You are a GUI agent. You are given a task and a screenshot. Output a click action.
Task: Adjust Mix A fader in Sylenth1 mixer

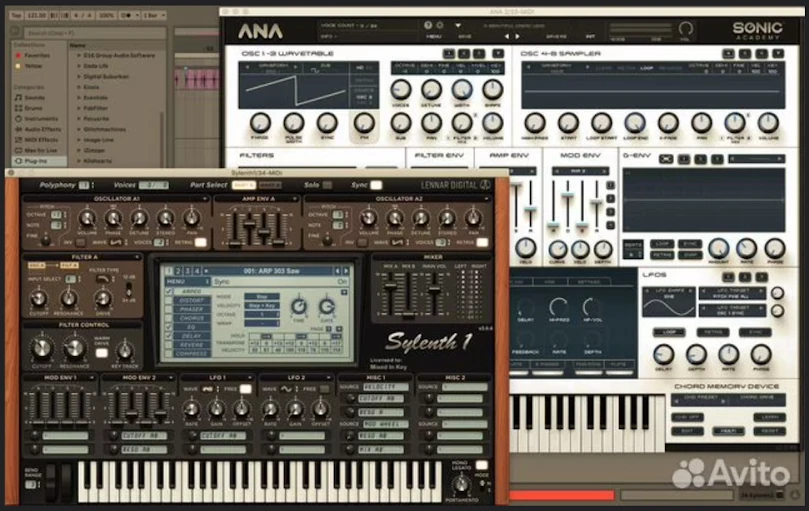pos(391,285)
